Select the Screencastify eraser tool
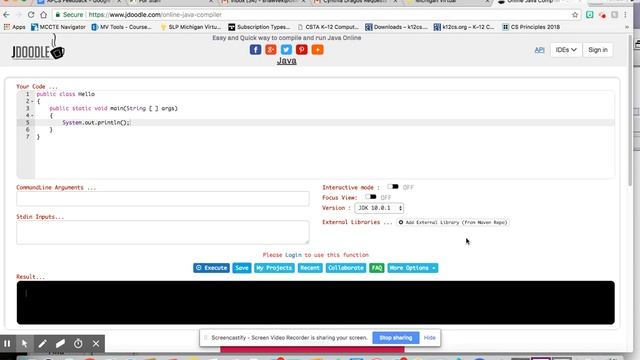640x360 pixels. pyautogui.click(x=60, y=344)
